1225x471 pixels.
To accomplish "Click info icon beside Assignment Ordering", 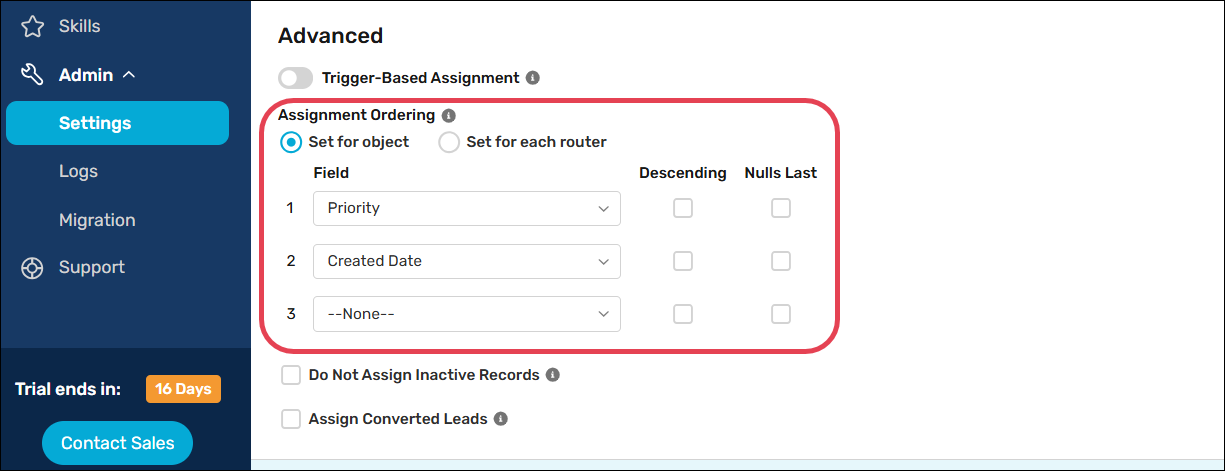I will point(449,116).
